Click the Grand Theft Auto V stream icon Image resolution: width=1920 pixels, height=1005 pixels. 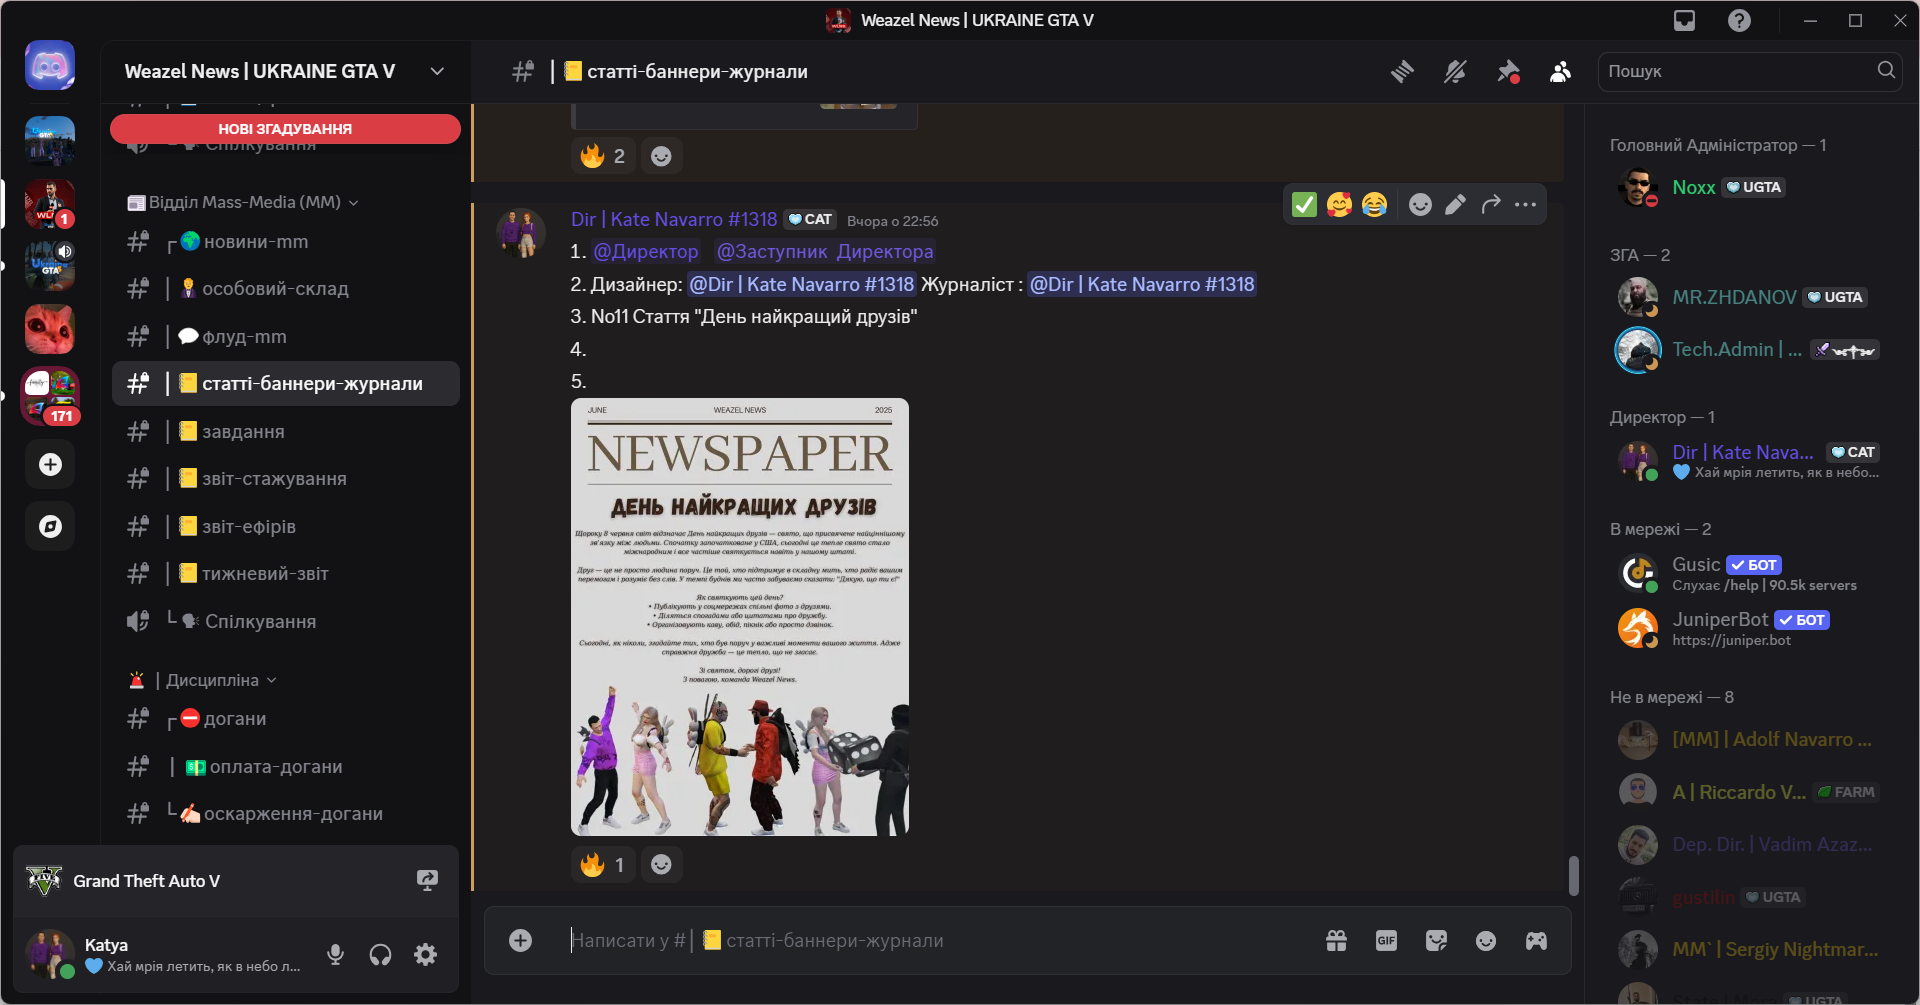click(427, 880)
